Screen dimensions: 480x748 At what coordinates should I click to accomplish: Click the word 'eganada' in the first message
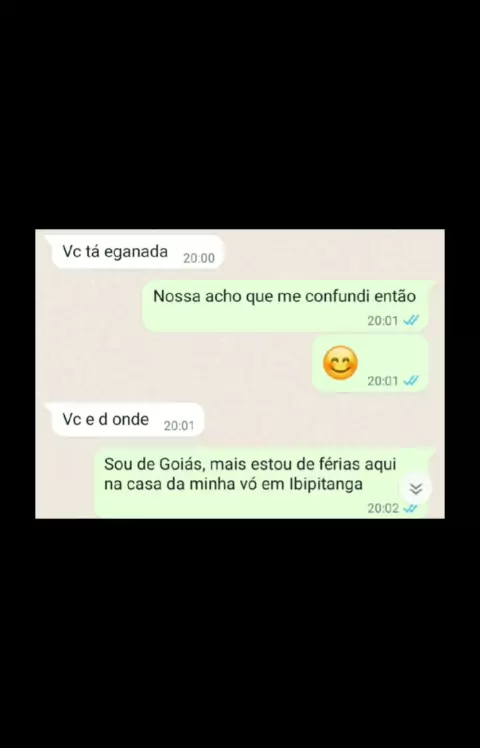(136, 252)
